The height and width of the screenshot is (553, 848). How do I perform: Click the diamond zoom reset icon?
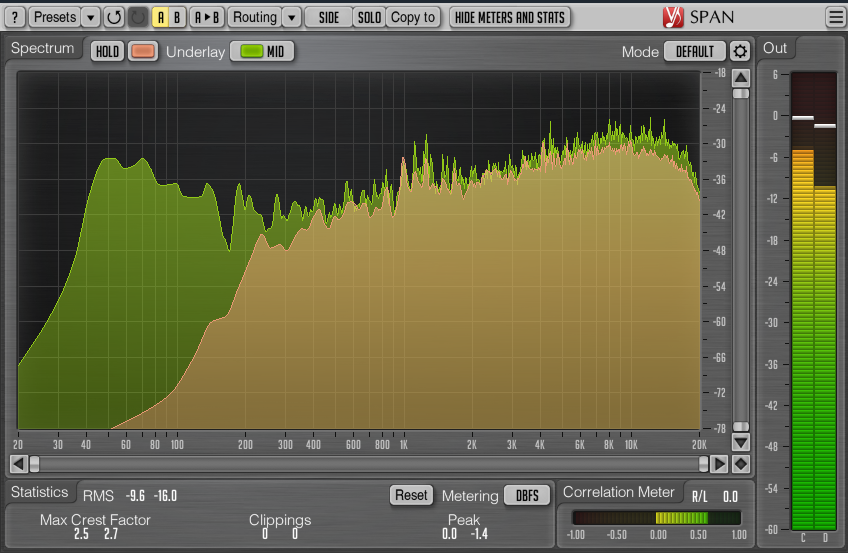coord(740,464)
